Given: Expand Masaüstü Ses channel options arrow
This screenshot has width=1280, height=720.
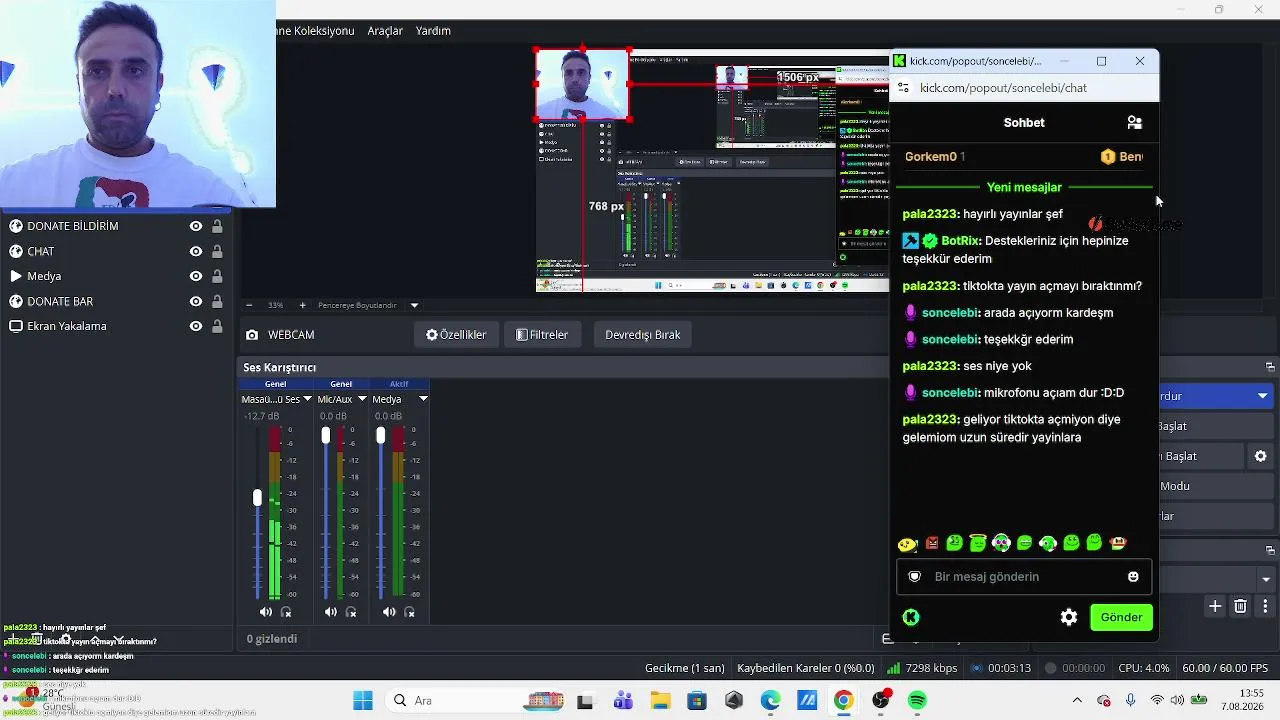Looking at the screenshot, I should tap(307, 399).
